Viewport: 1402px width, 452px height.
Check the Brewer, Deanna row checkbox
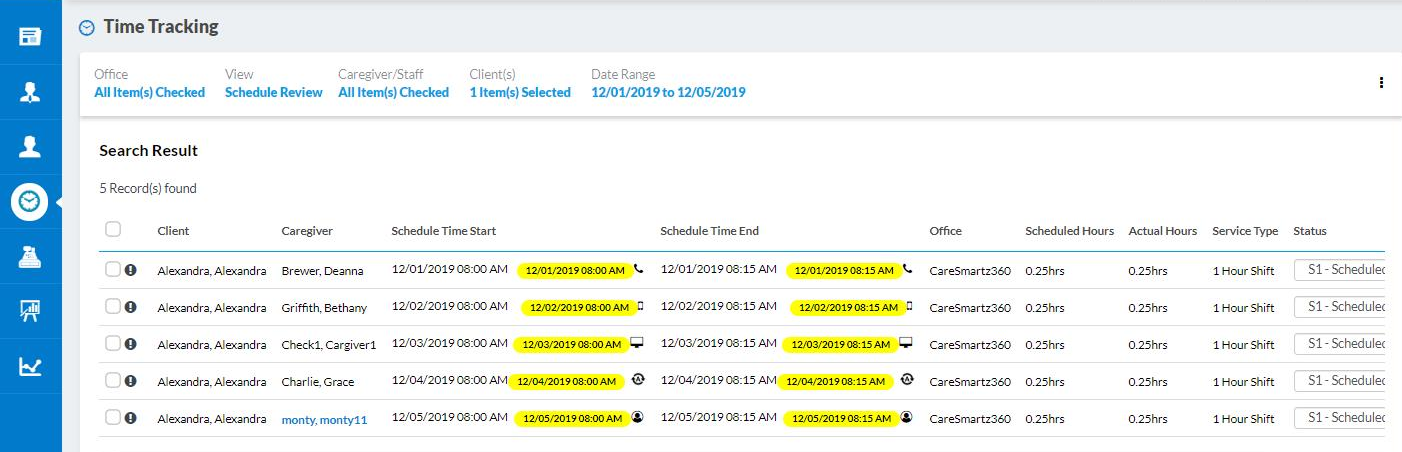(x=113, y=269)
